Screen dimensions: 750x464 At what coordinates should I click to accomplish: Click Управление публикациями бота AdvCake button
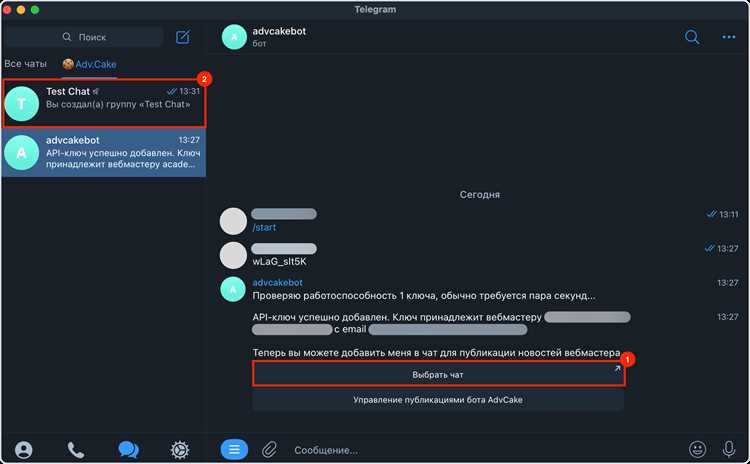[x=438, y=400]
